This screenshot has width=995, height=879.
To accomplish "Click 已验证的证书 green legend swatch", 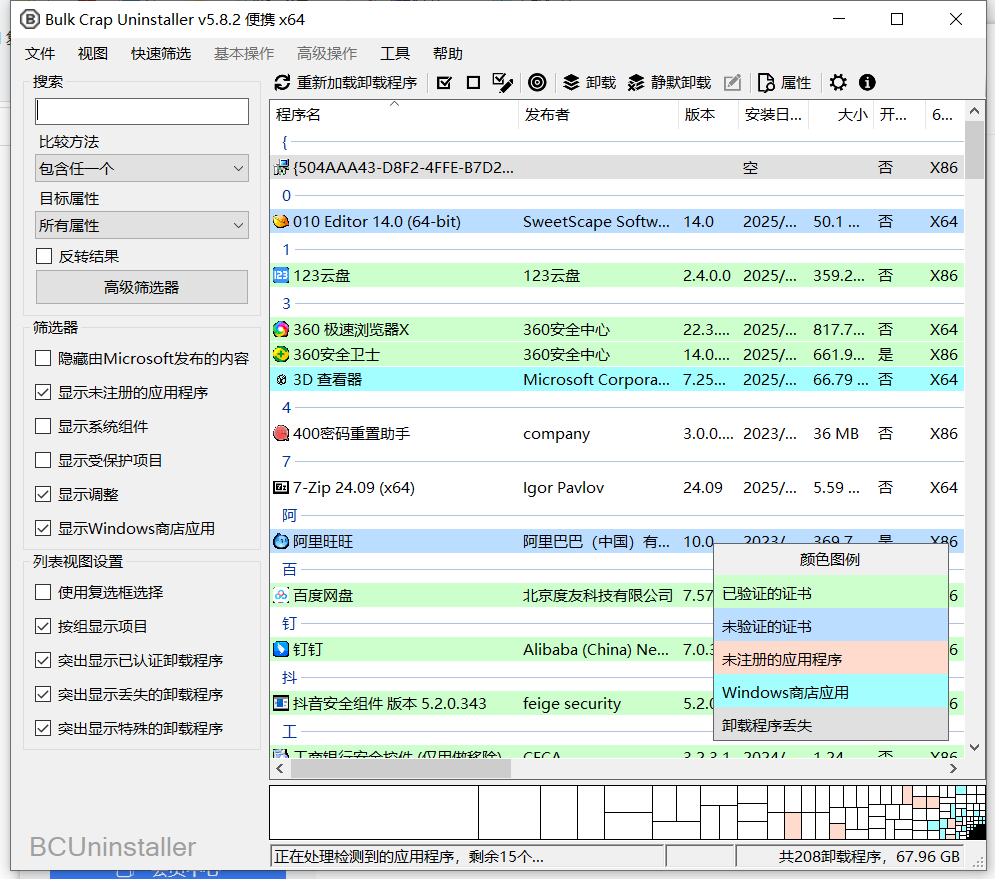I will (831, 593).
